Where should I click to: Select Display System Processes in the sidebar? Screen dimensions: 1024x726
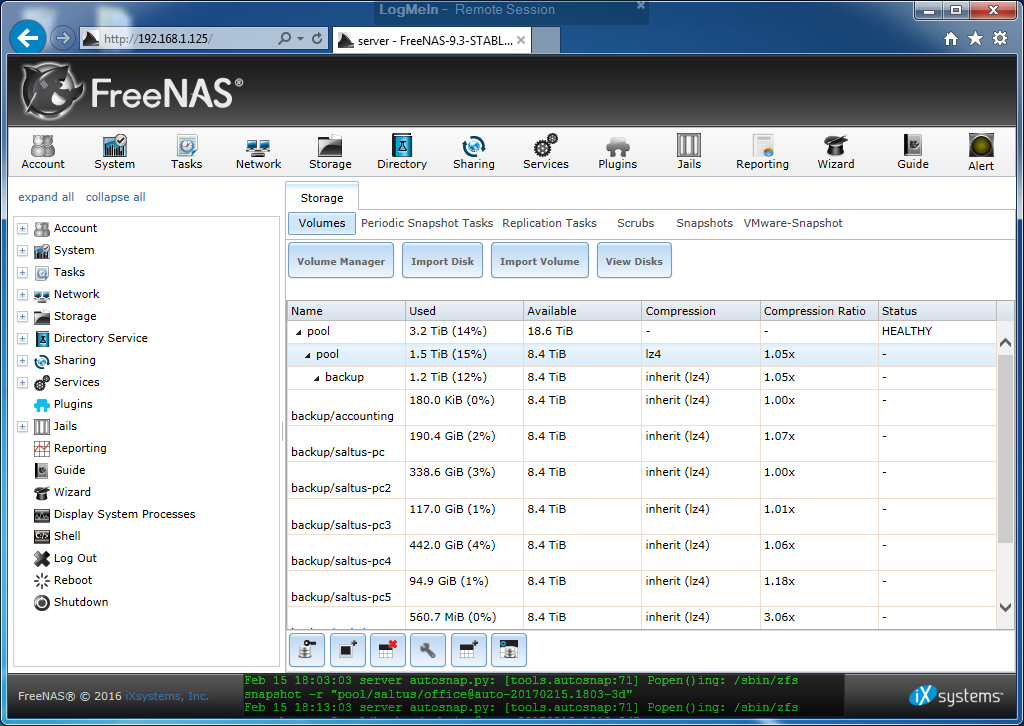124,514
